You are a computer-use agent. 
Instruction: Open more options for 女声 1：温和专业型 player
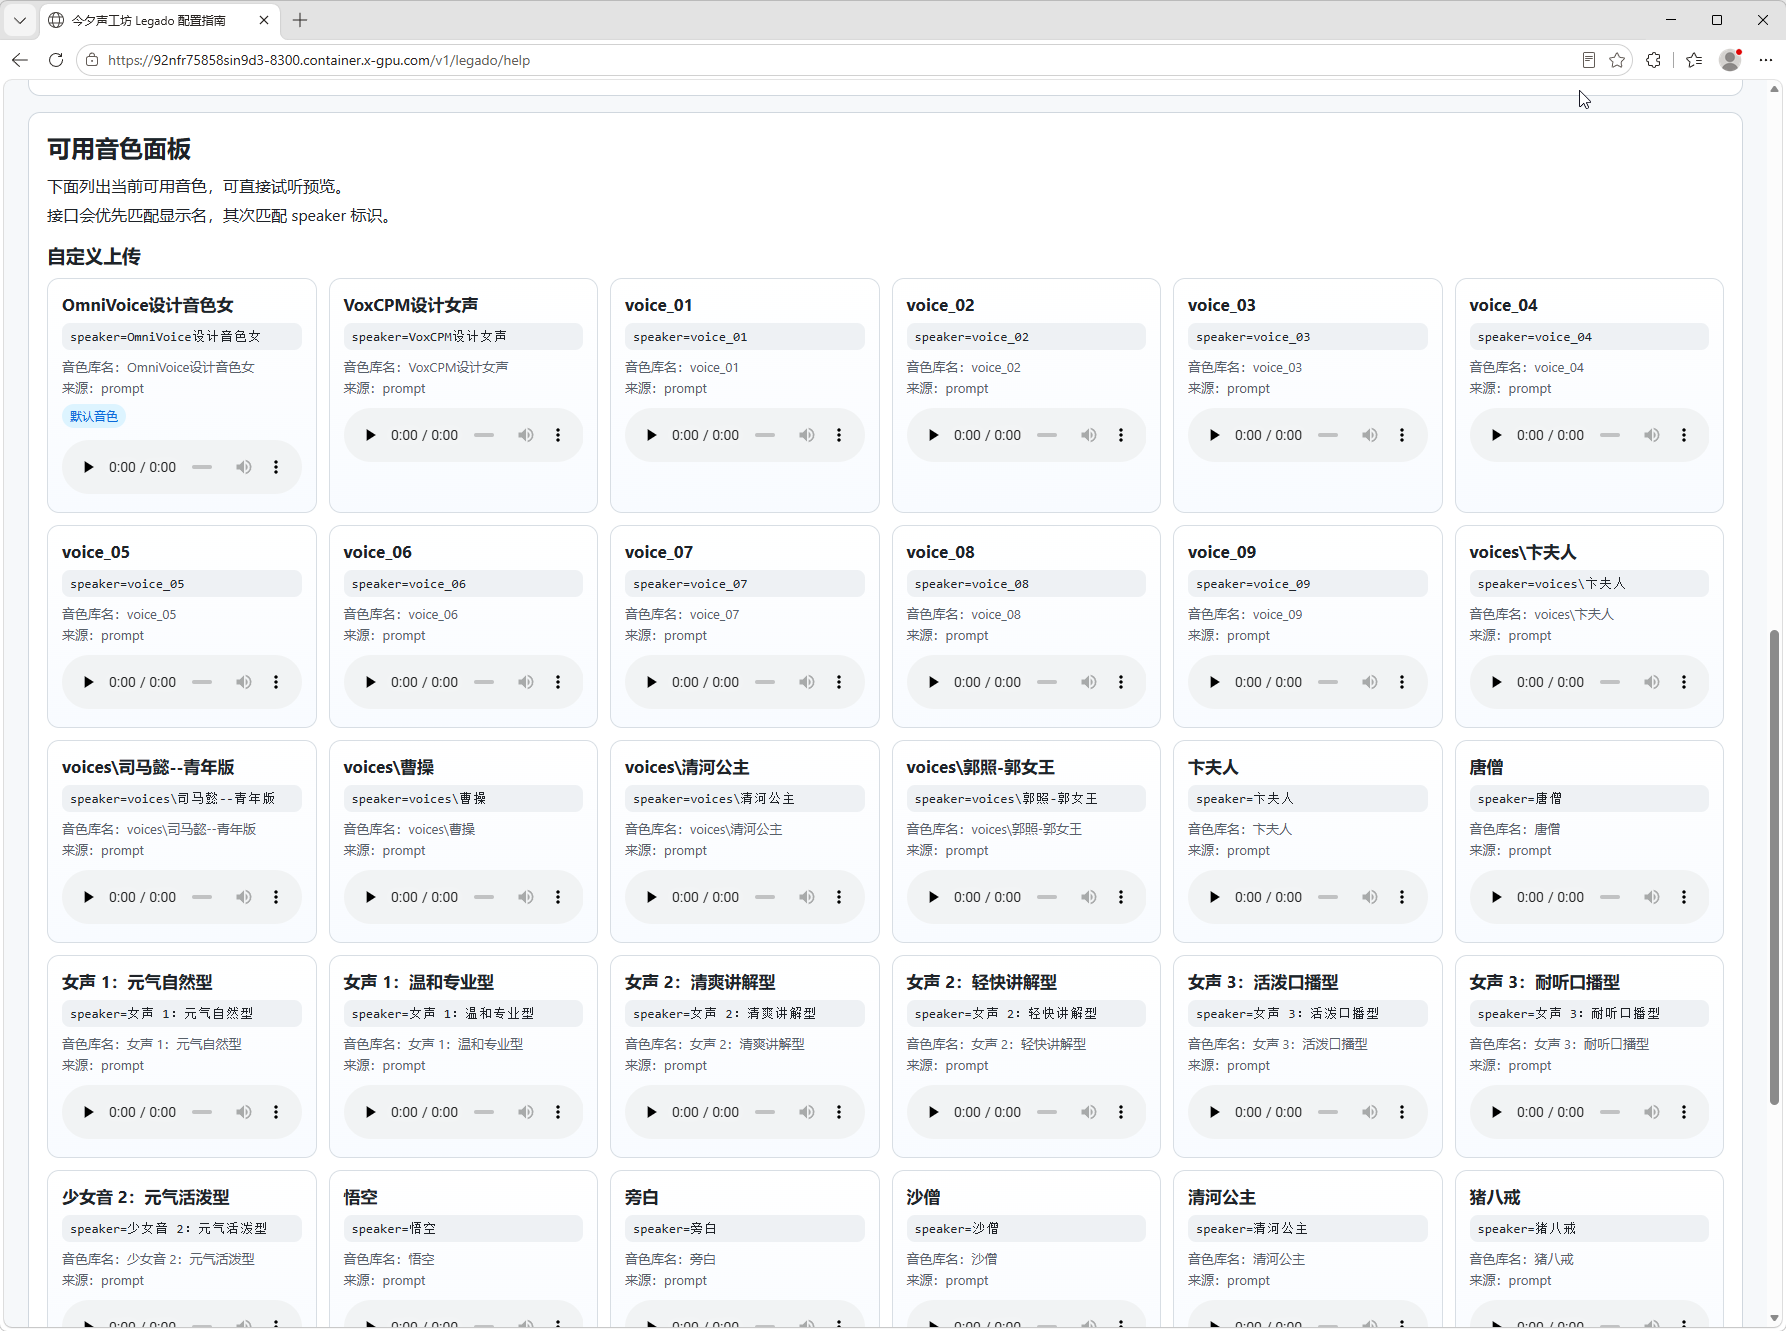tap(558, 1112)
